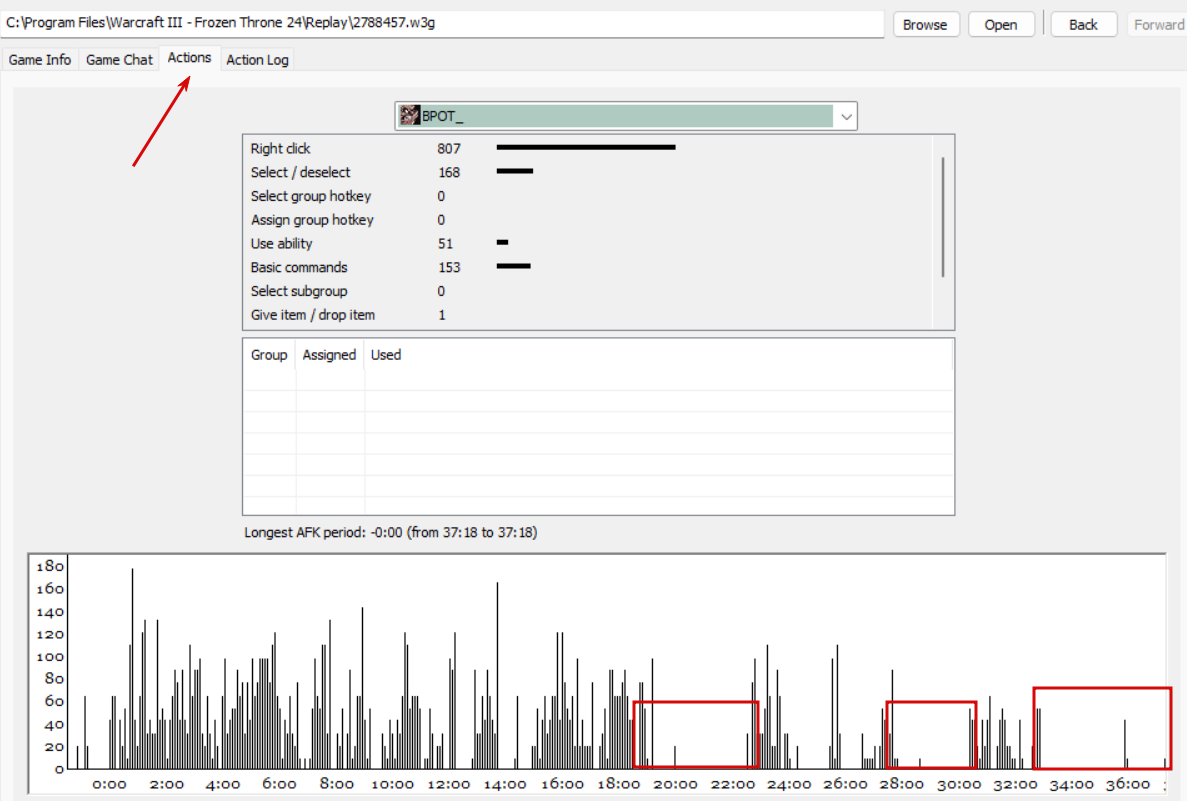
Task: Click the Browse button
Action: (x=925, y=24)
